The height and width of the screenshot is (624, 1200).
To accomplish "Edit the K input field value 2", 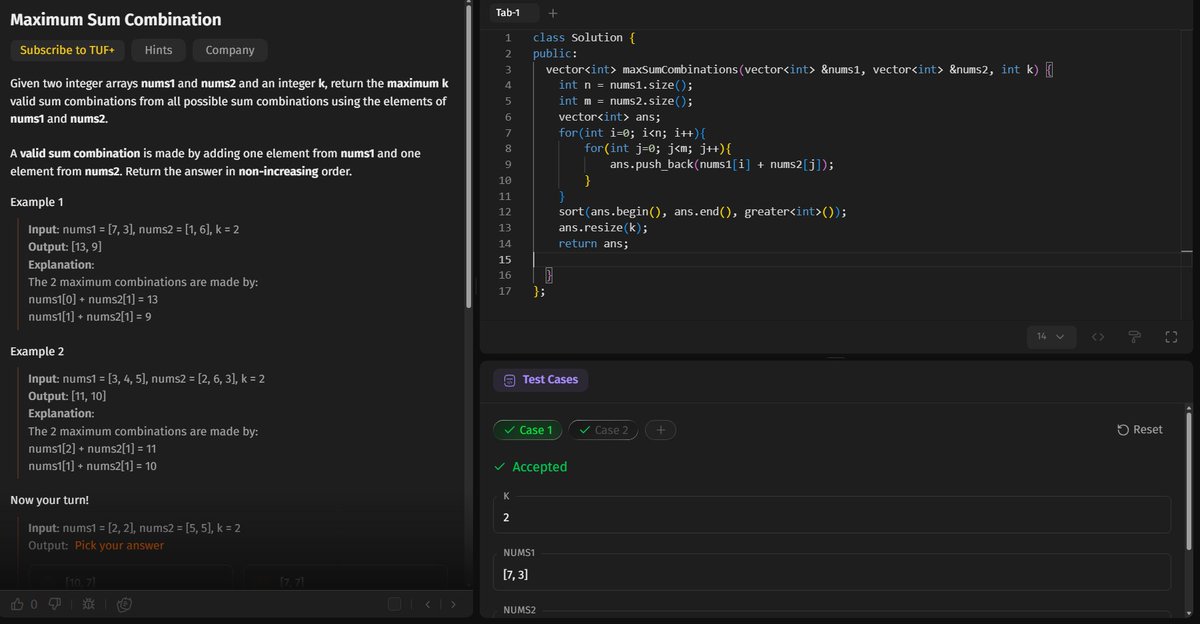I will click(x=831, y=515).
